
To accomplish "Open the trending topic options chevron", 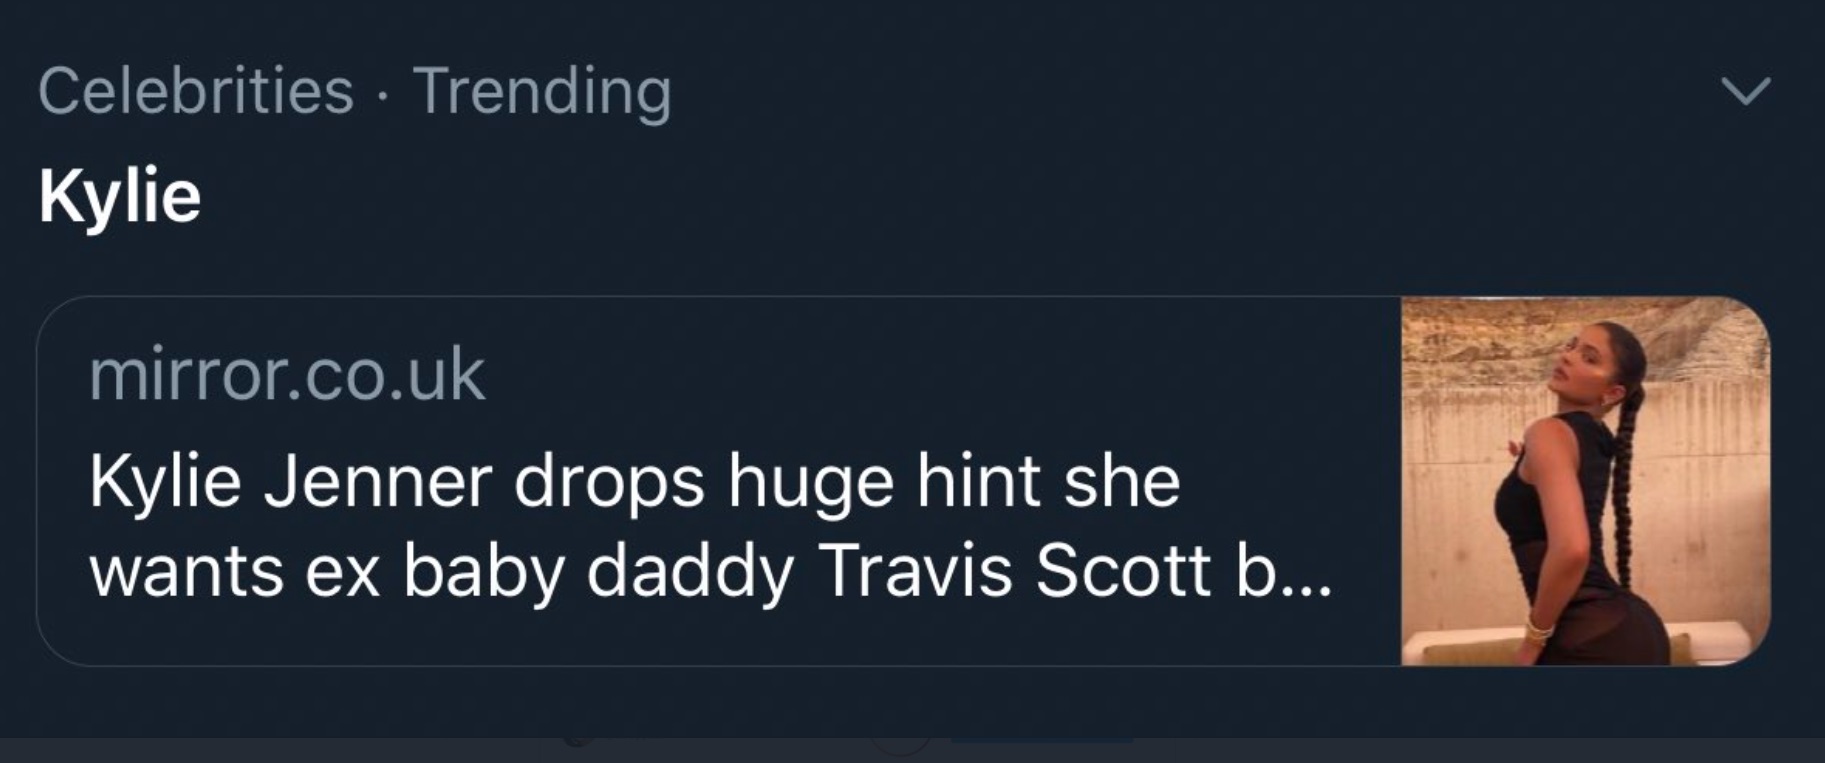I will 1746,91.
